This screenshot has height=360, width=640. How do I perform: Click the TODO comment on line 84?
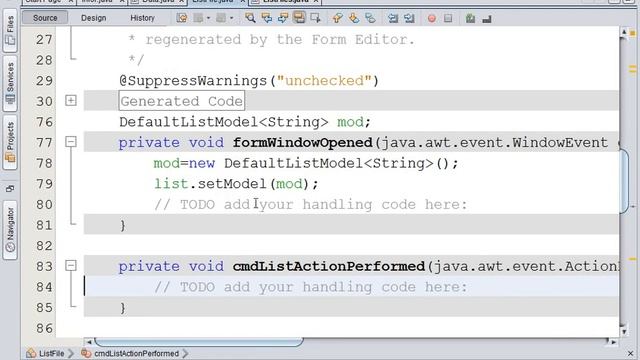tap(310, 287)
